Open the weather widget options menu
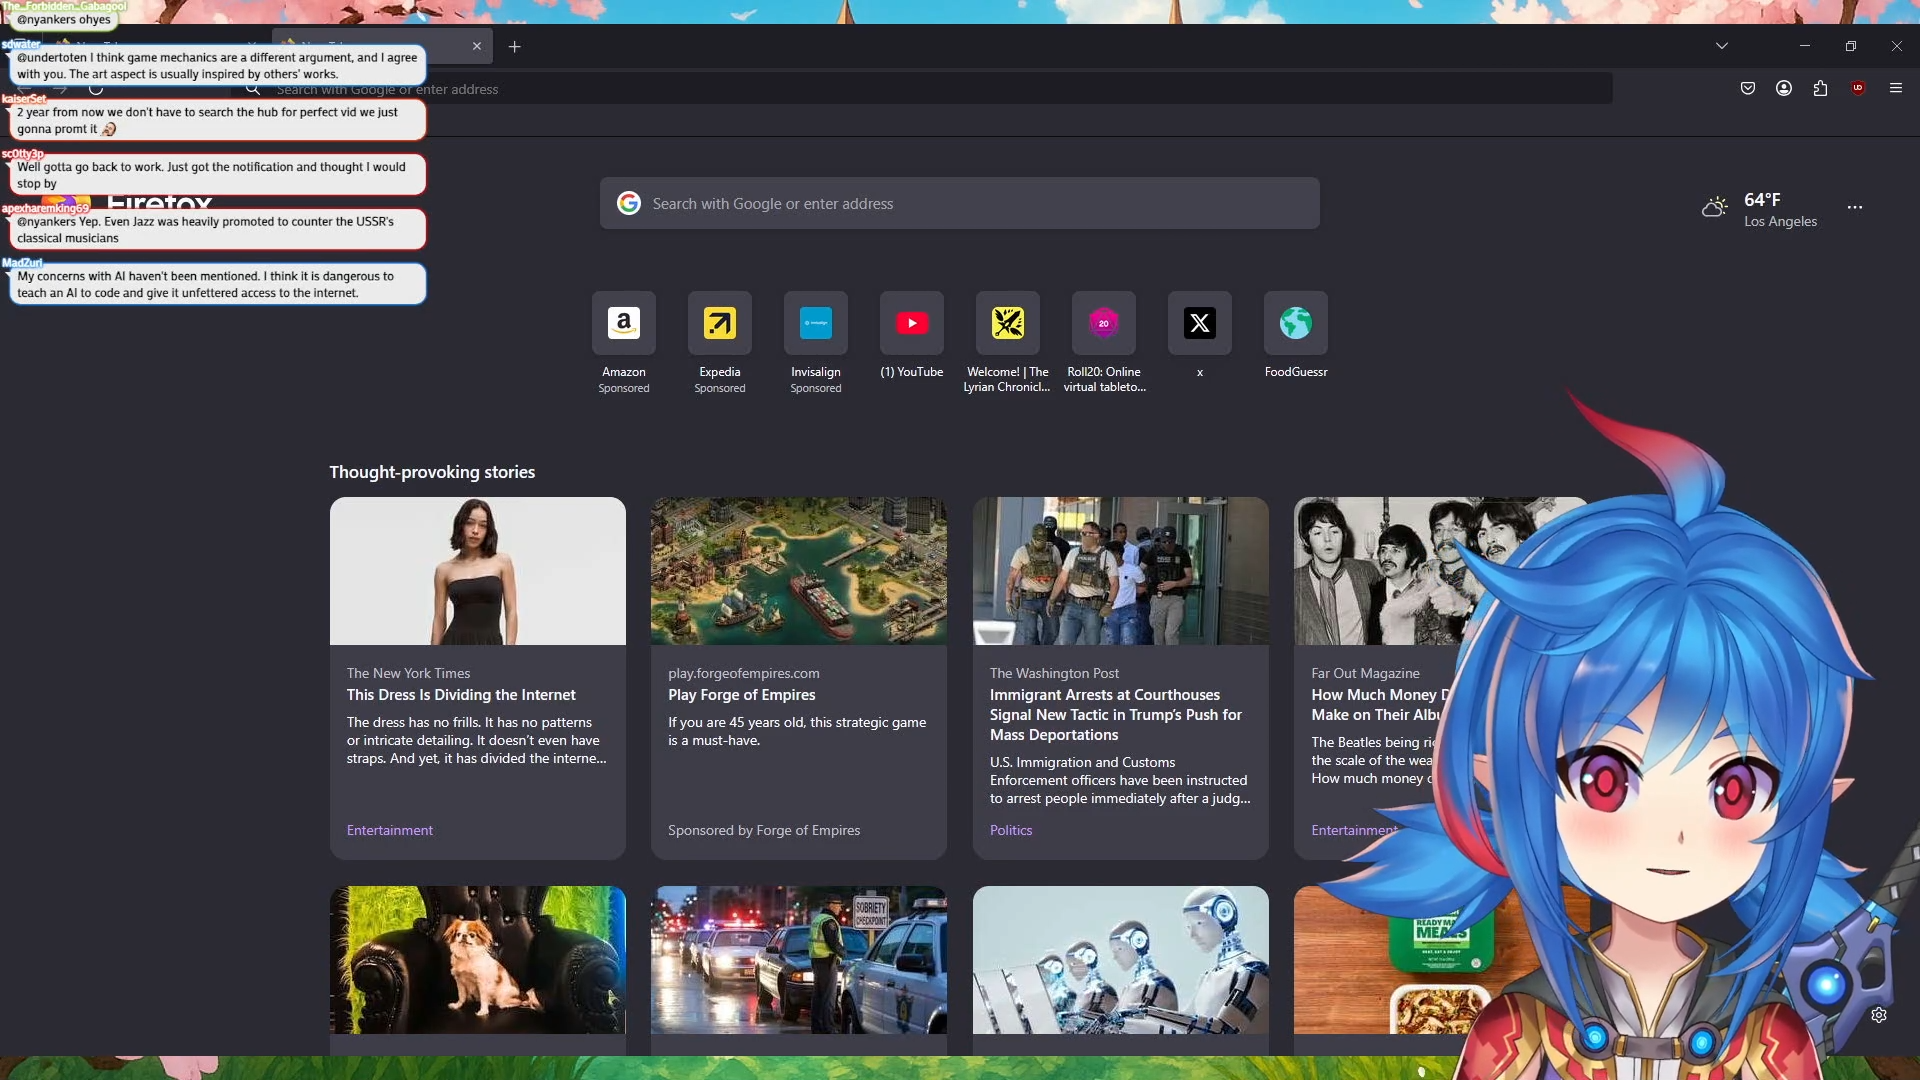This screenshot has height=1080, width=1920. pyautogui.click(x=1855, y=207)
